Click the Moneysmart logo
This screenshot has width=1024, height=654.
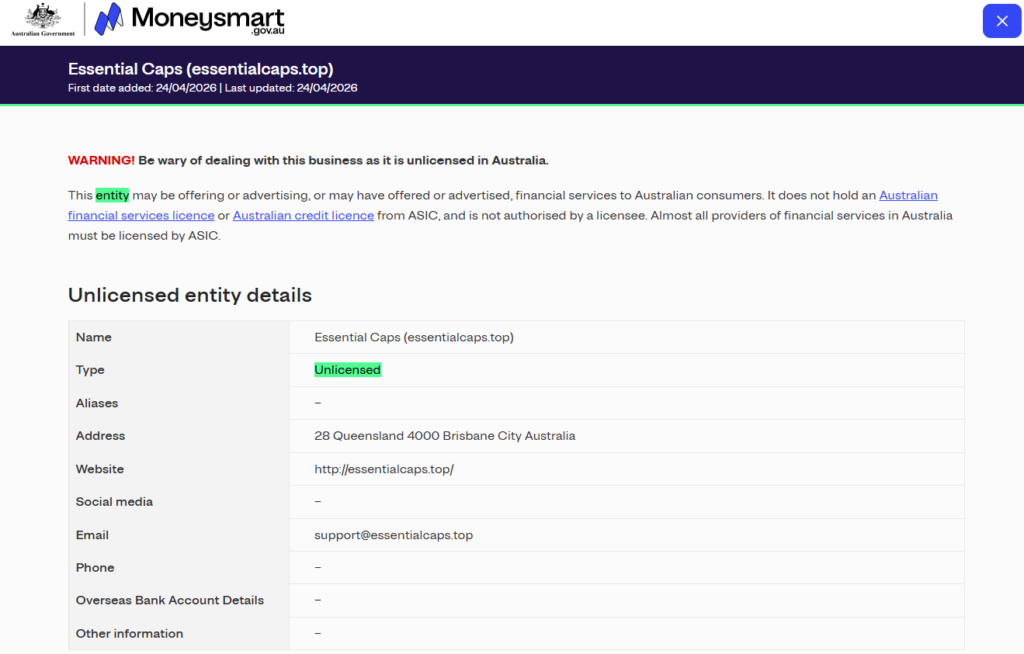tap(189, 19)
